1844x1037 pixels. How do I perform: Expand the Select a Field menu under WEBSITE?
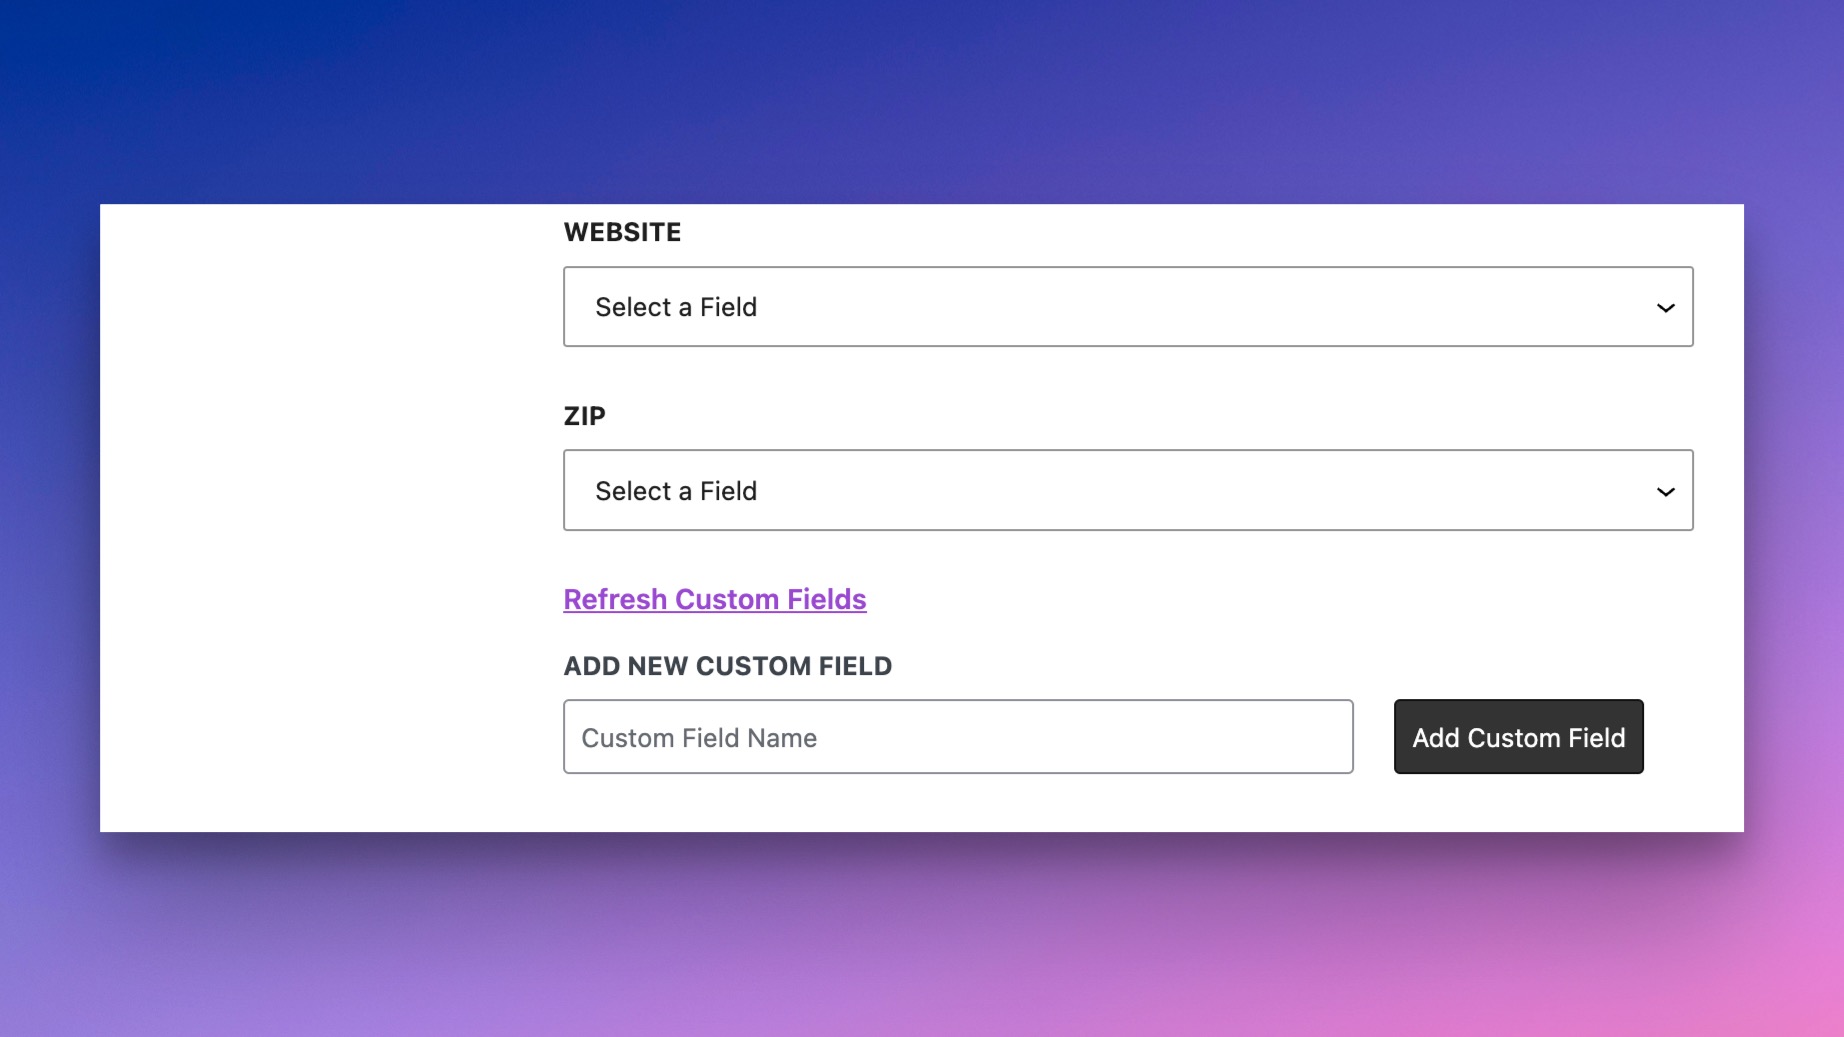click(1127, 307)
